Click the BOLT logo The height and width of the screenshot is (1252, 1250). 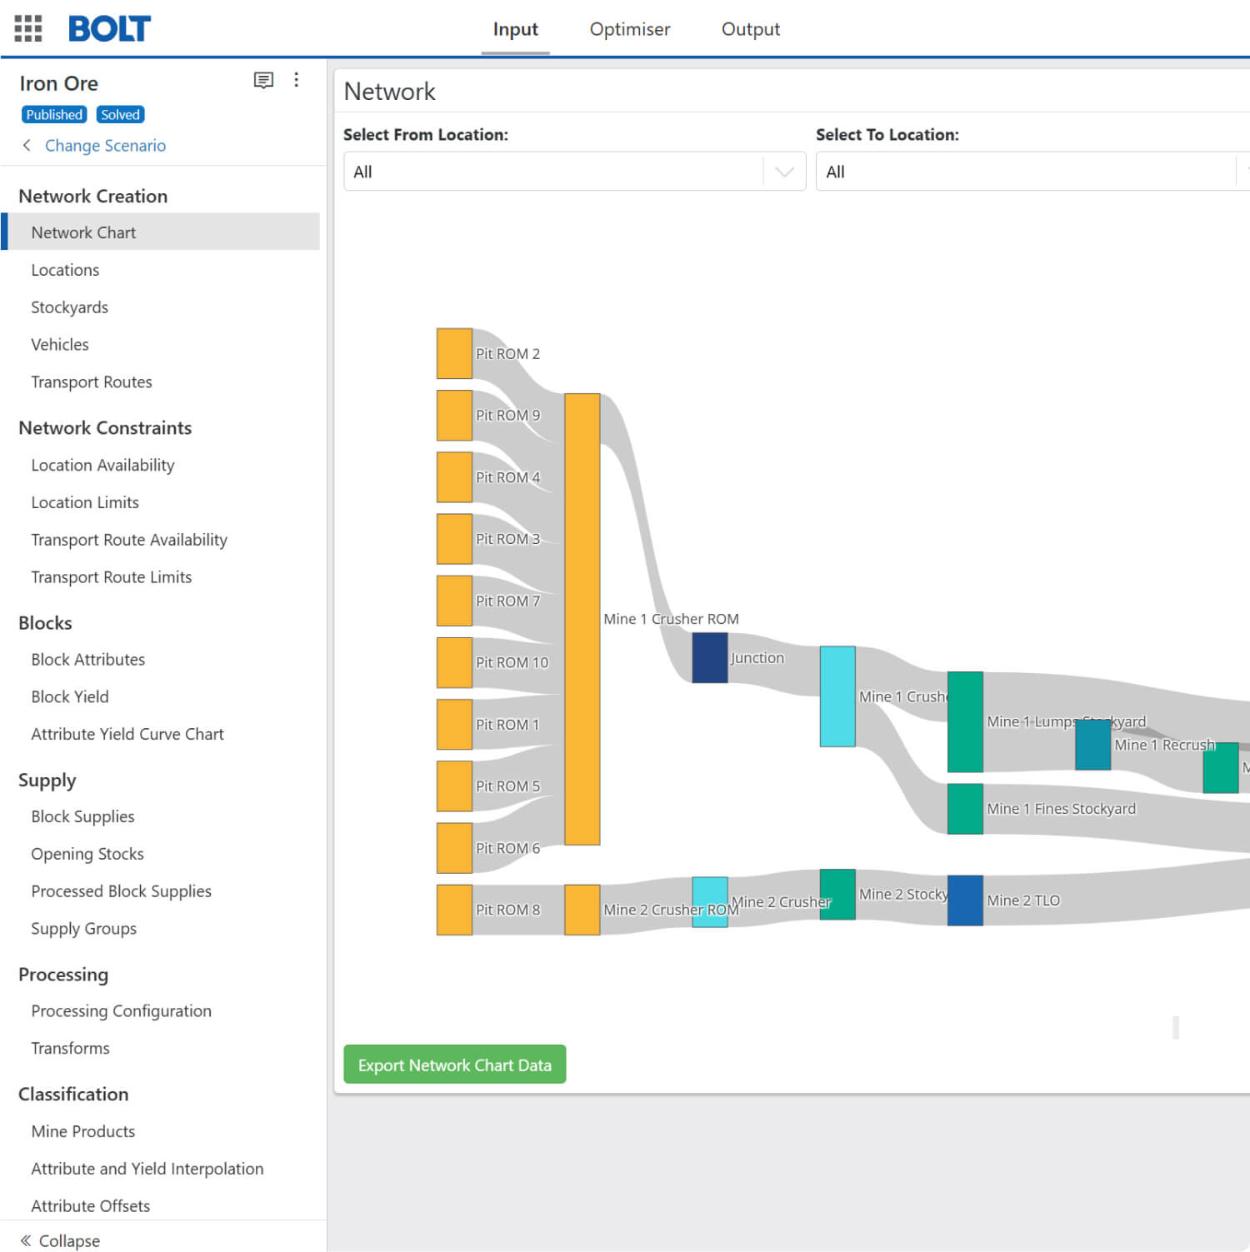[x=109, y=29]
